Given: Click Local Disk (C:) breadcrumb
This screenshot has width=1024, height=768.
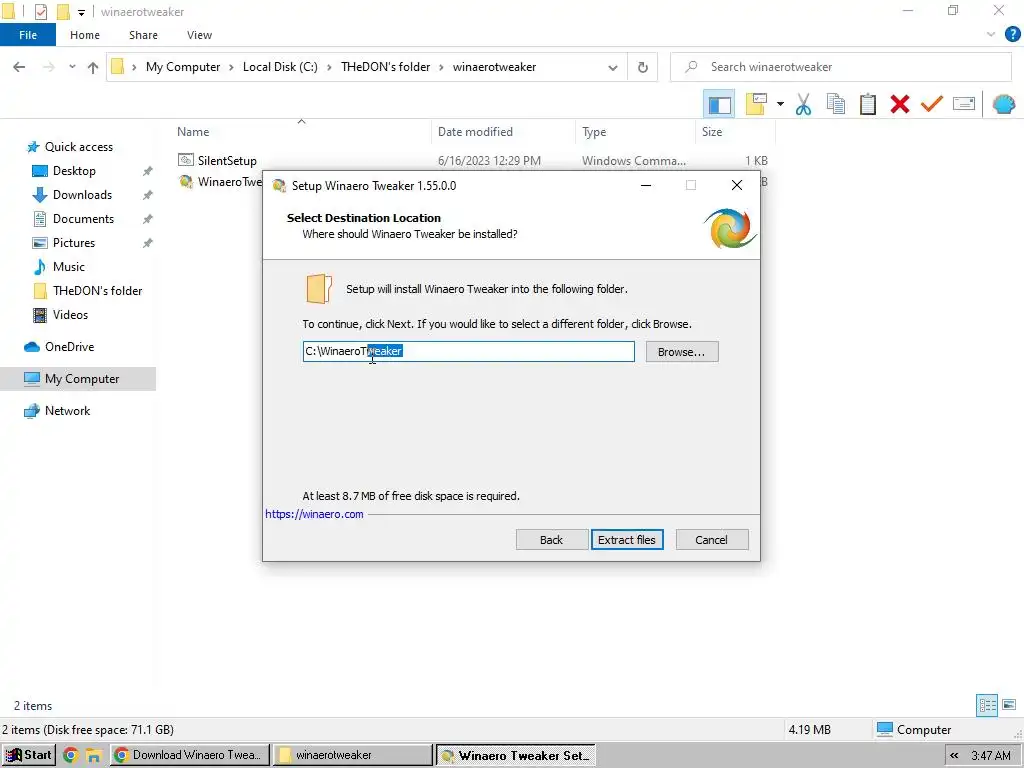Looking at the screenshot, I should 280,67.
